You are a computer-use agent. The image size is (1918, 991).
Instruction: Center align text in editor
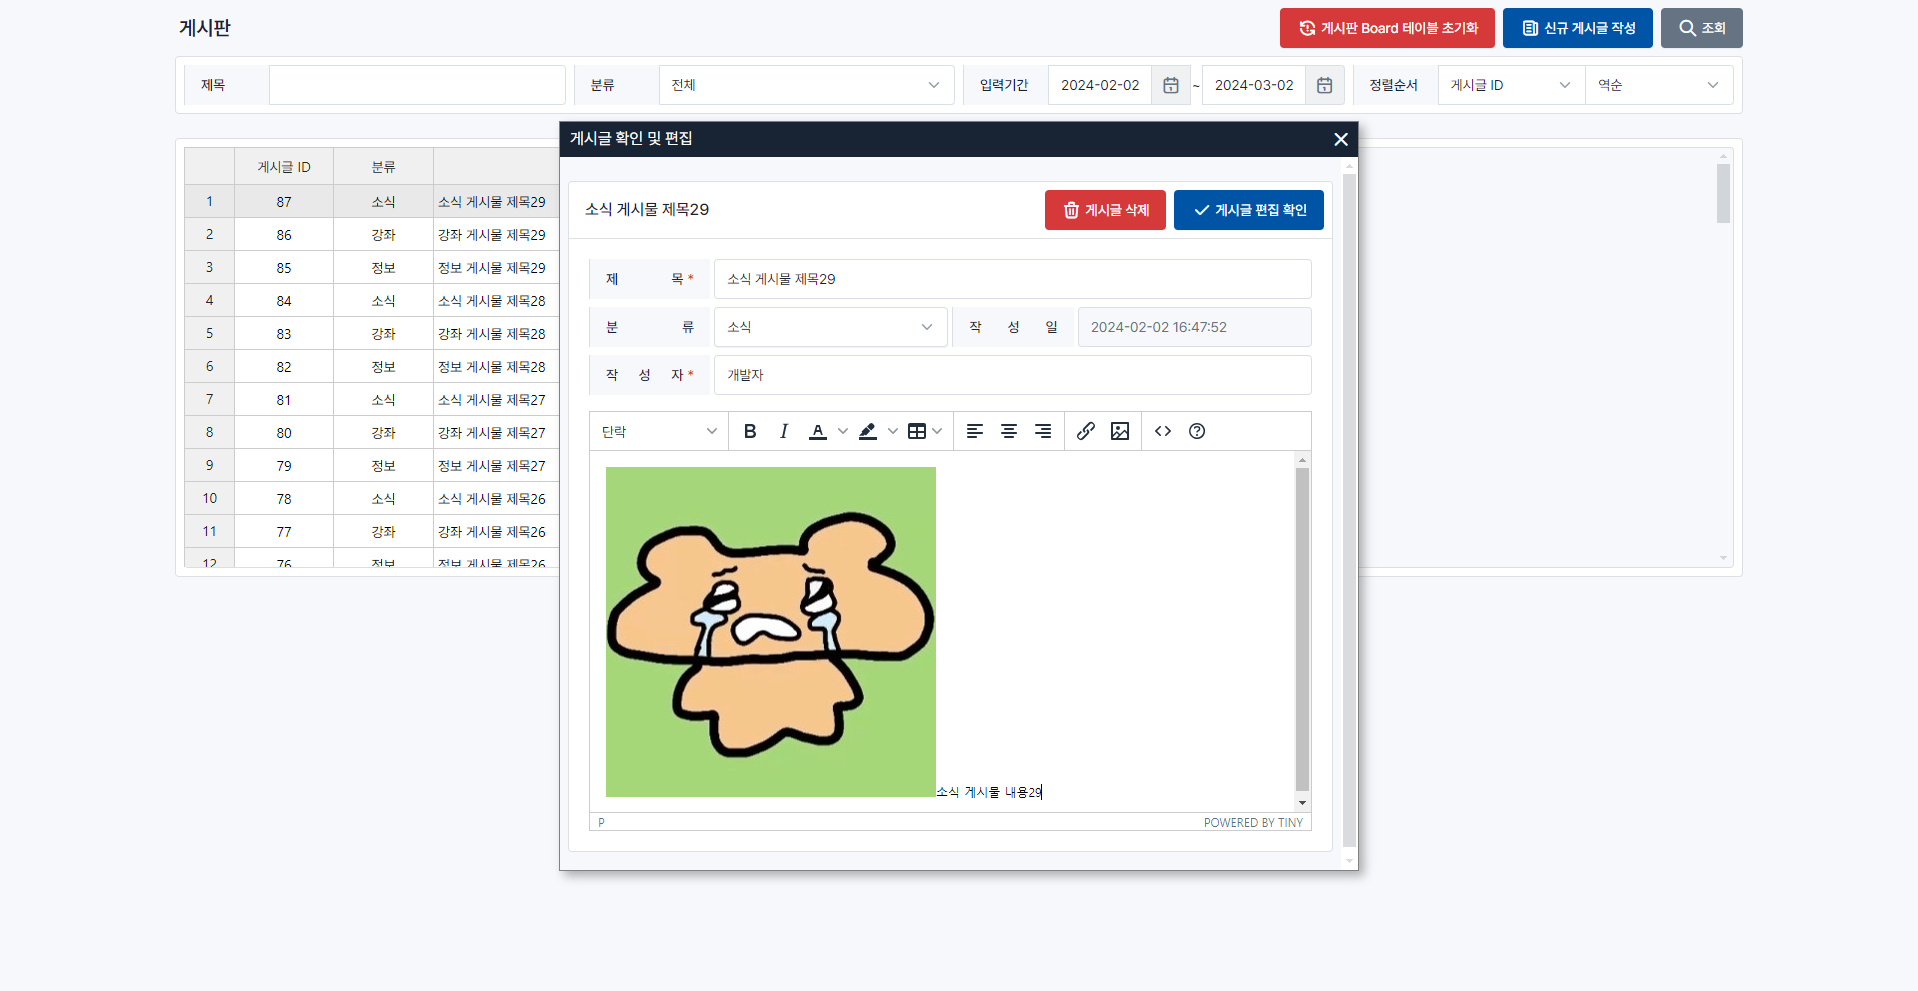pos(1009,431)
